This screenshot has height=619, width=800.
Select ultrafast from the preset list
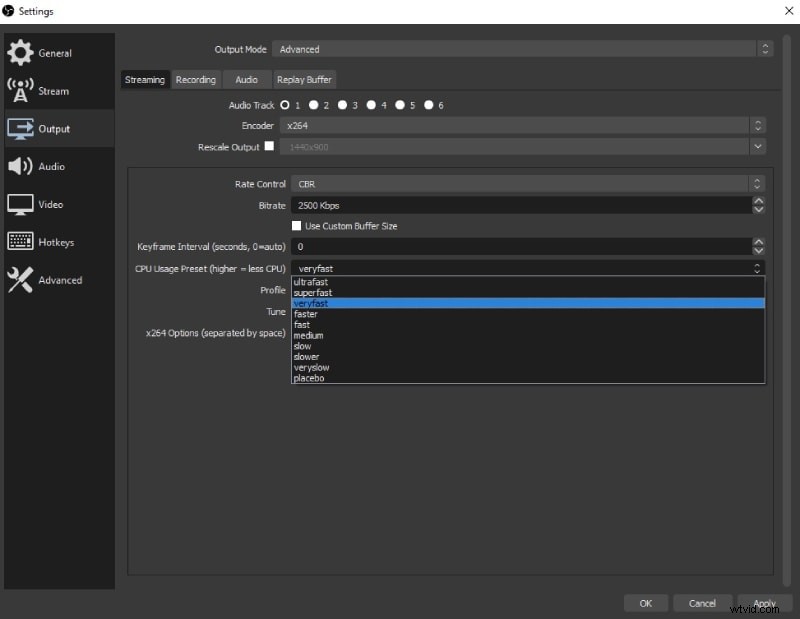tap(310, 282)
